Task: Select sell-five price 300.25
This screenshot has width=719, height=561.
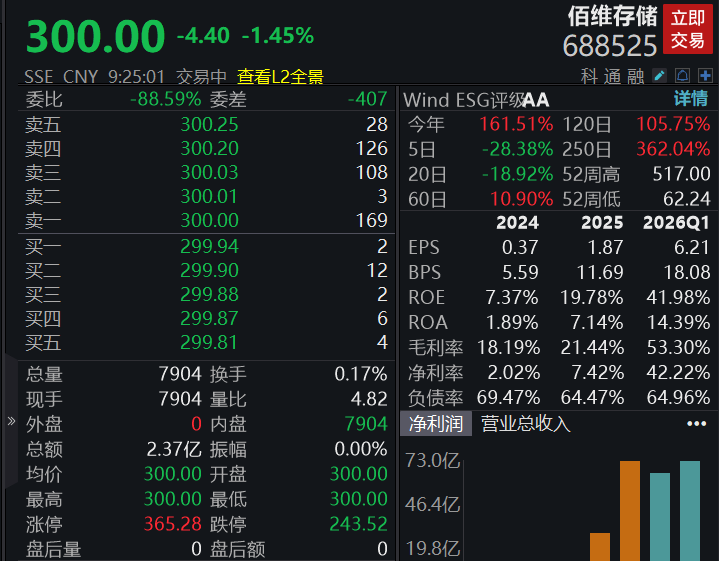Action: coord(210,124)
